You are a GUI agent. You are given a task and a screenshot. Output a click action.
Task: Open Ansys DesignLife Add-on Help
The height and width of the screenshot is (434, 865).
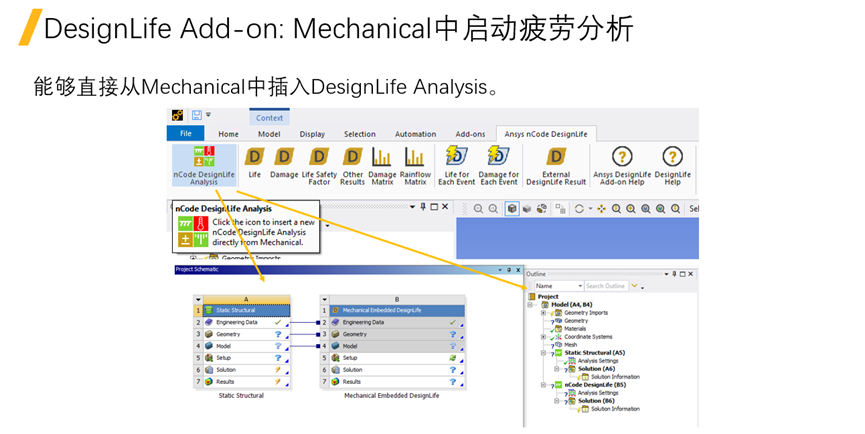click(622, 165)
